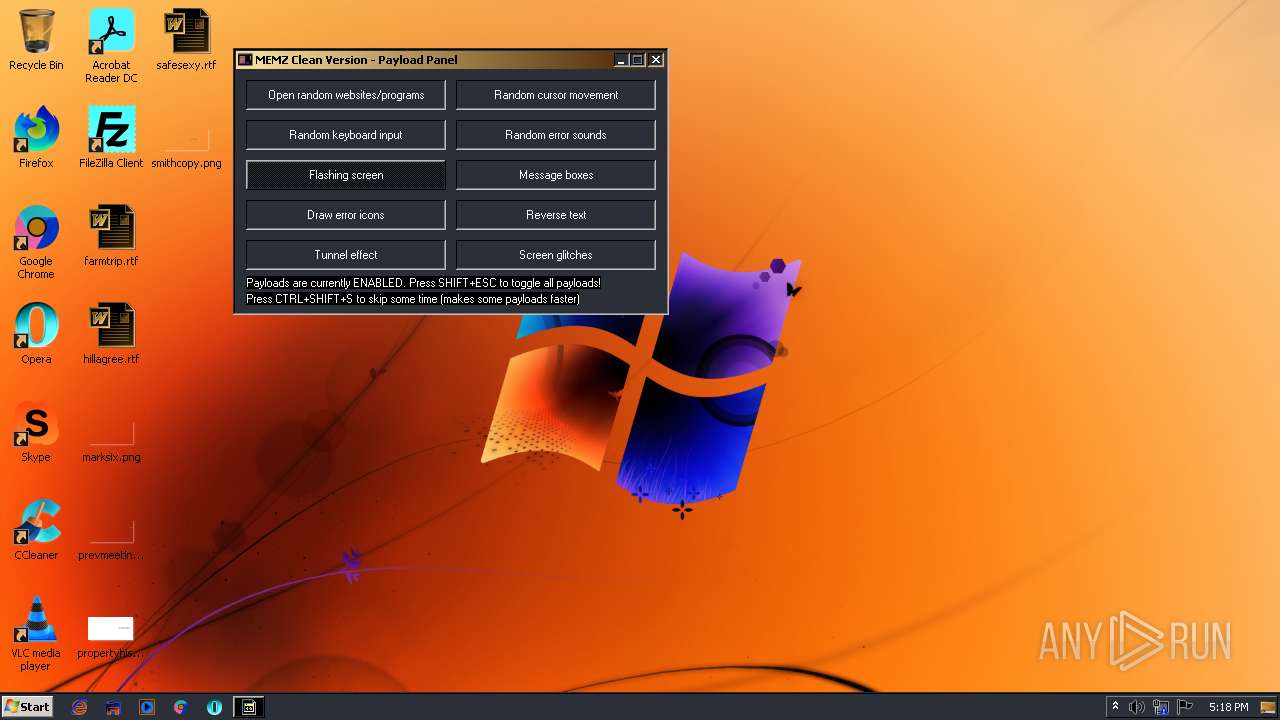Open Windows Media Player taskbar icon

147,707
